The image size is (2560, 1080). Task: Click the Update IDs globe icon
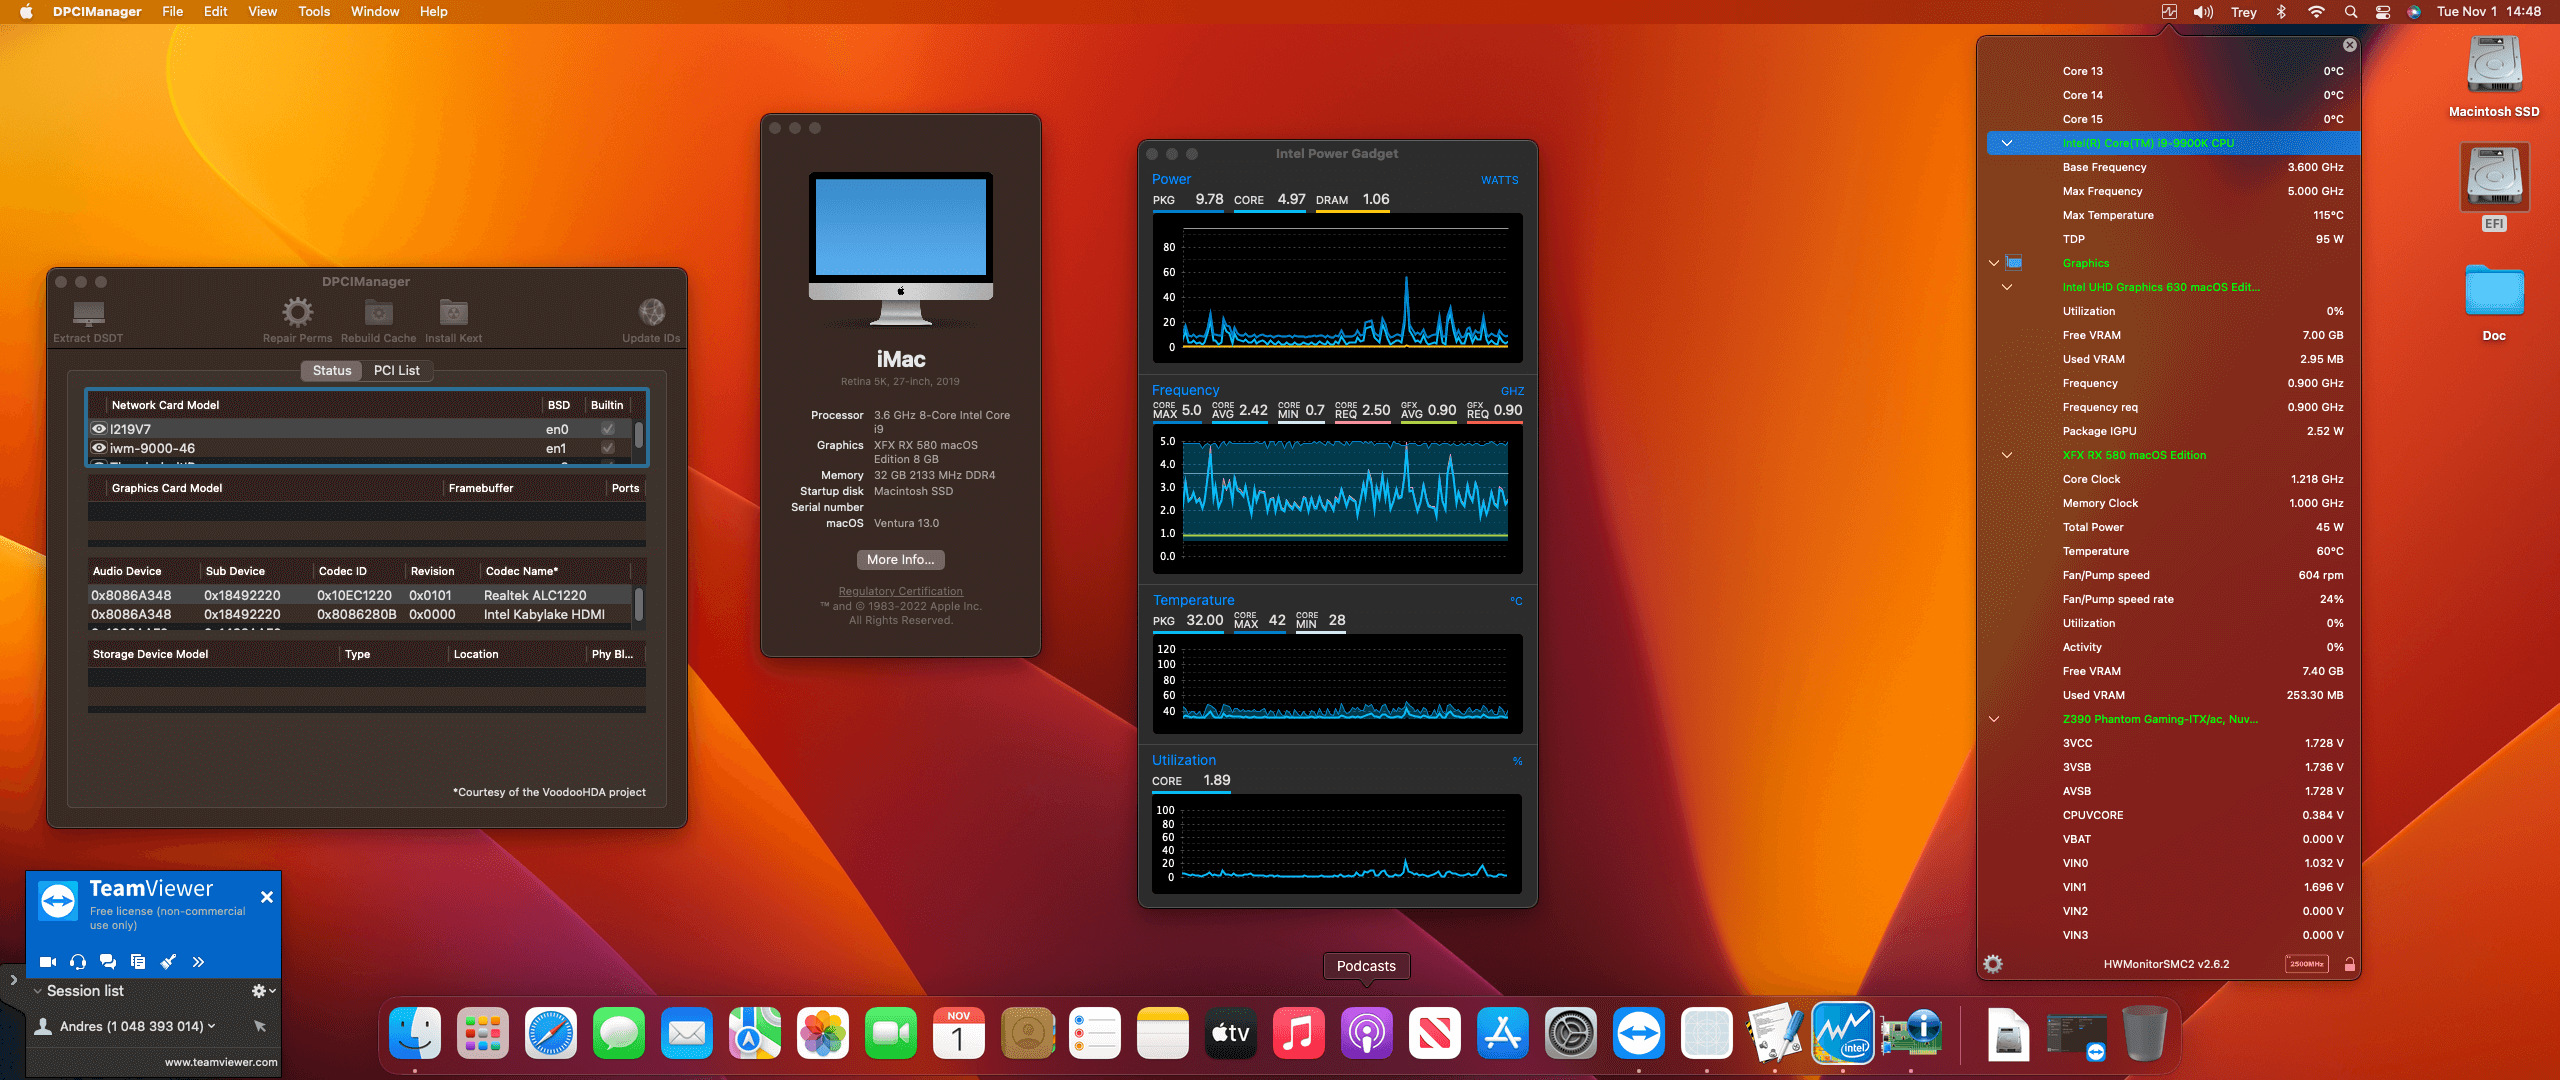point(651,313)
